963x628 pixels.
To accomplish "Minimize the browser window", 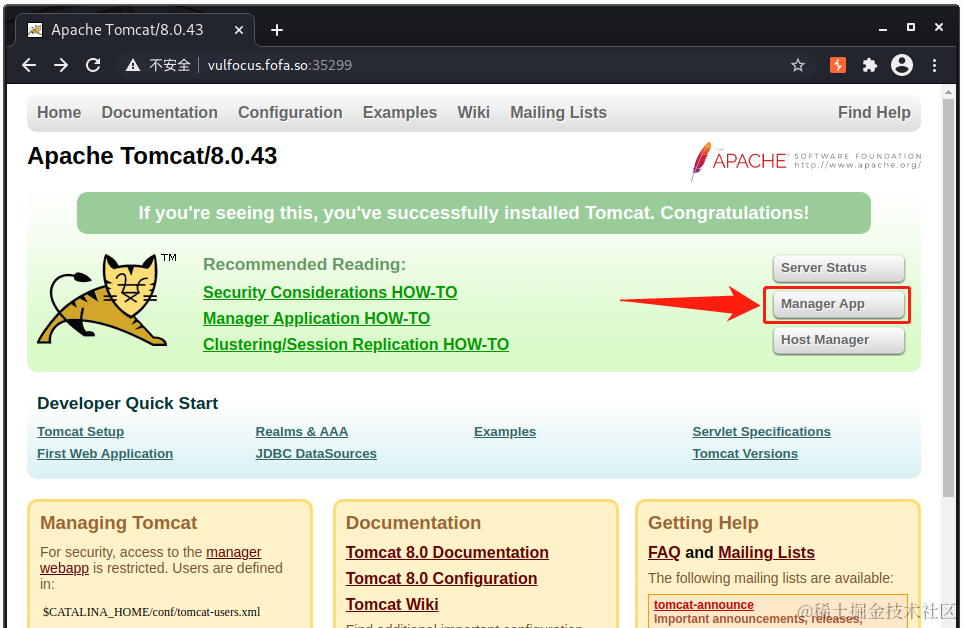I will click(x=883, y=28).
